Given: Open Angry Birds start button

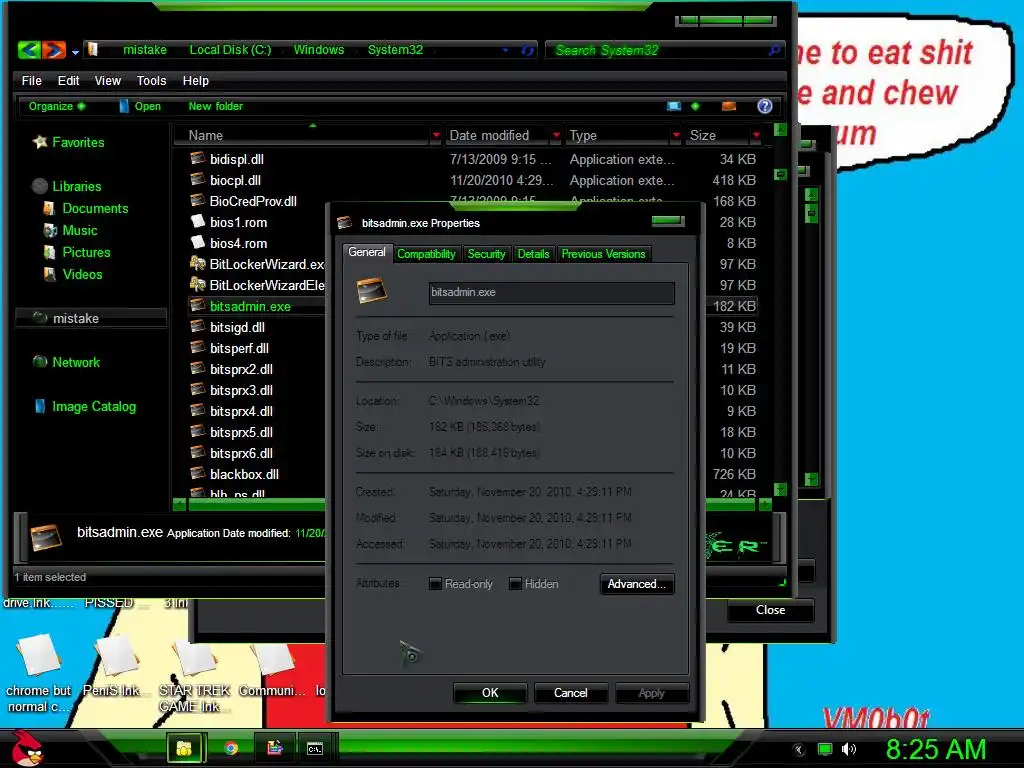Looking at the screenshot, I should pyautogui.click(x=27, y=748).
